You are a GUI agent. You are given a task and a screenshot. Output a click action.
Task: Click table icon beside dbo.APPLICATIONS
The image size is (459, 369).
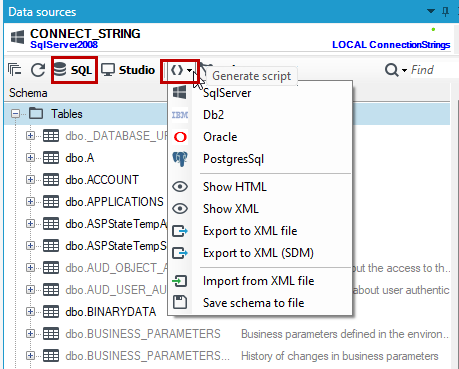51,202
